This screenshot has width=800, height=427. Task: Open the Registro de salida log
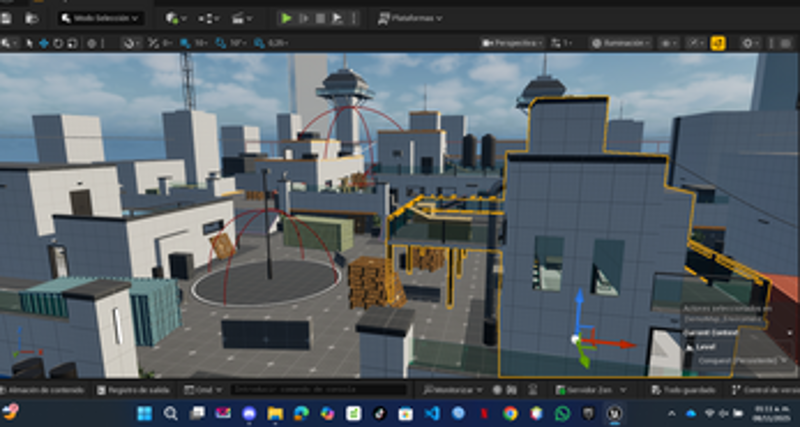(133, 390)
